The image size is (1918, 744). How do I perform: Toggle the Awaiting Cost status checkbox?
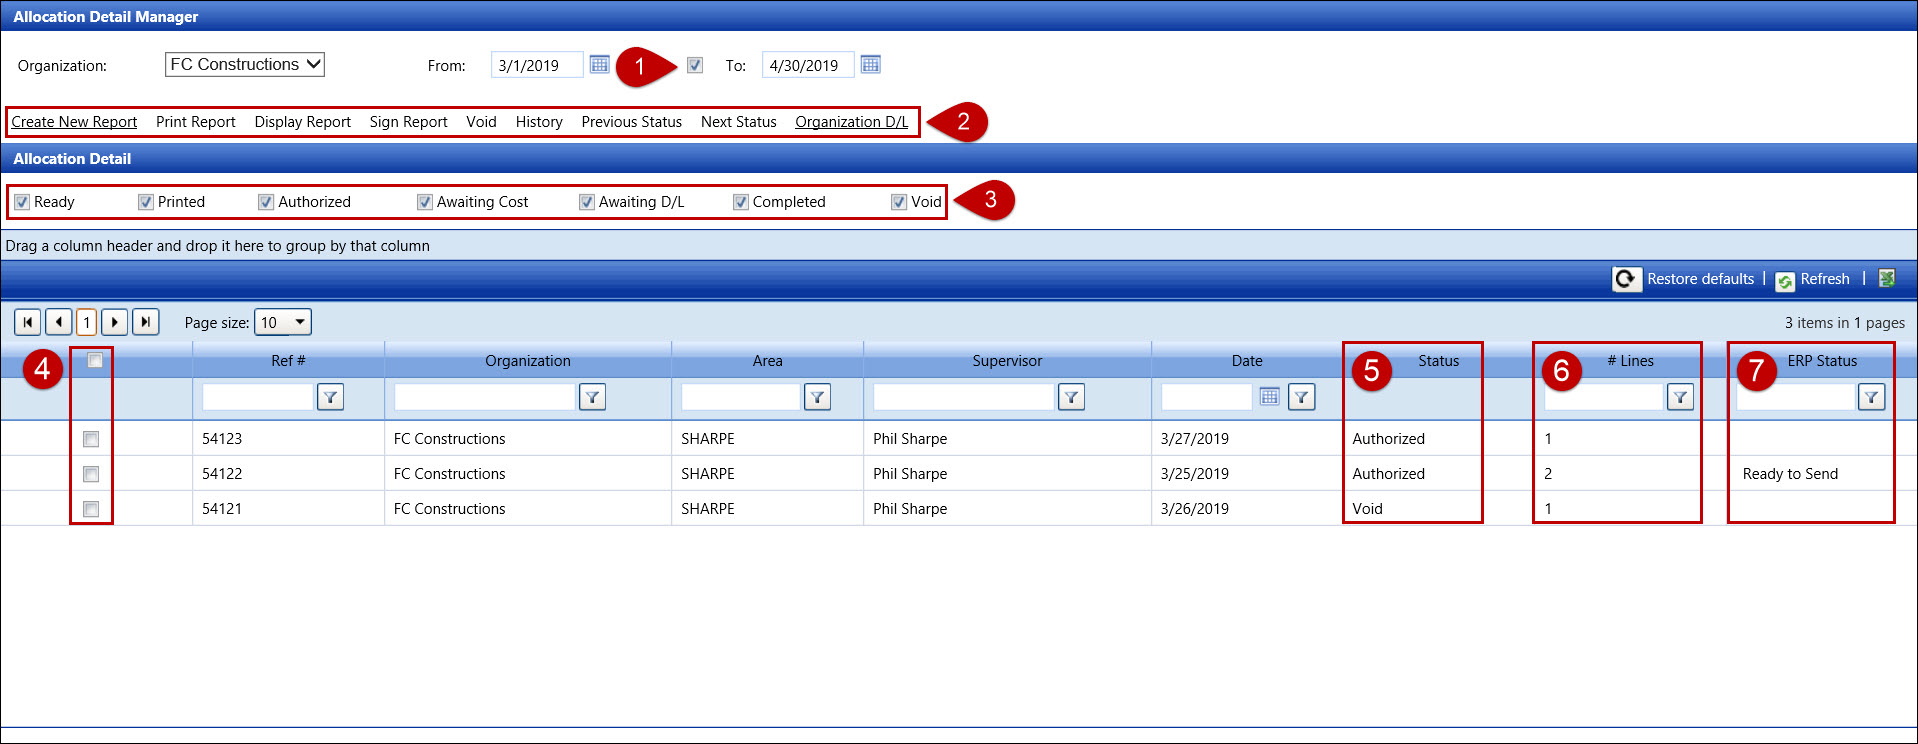click(x=425, y=202)
